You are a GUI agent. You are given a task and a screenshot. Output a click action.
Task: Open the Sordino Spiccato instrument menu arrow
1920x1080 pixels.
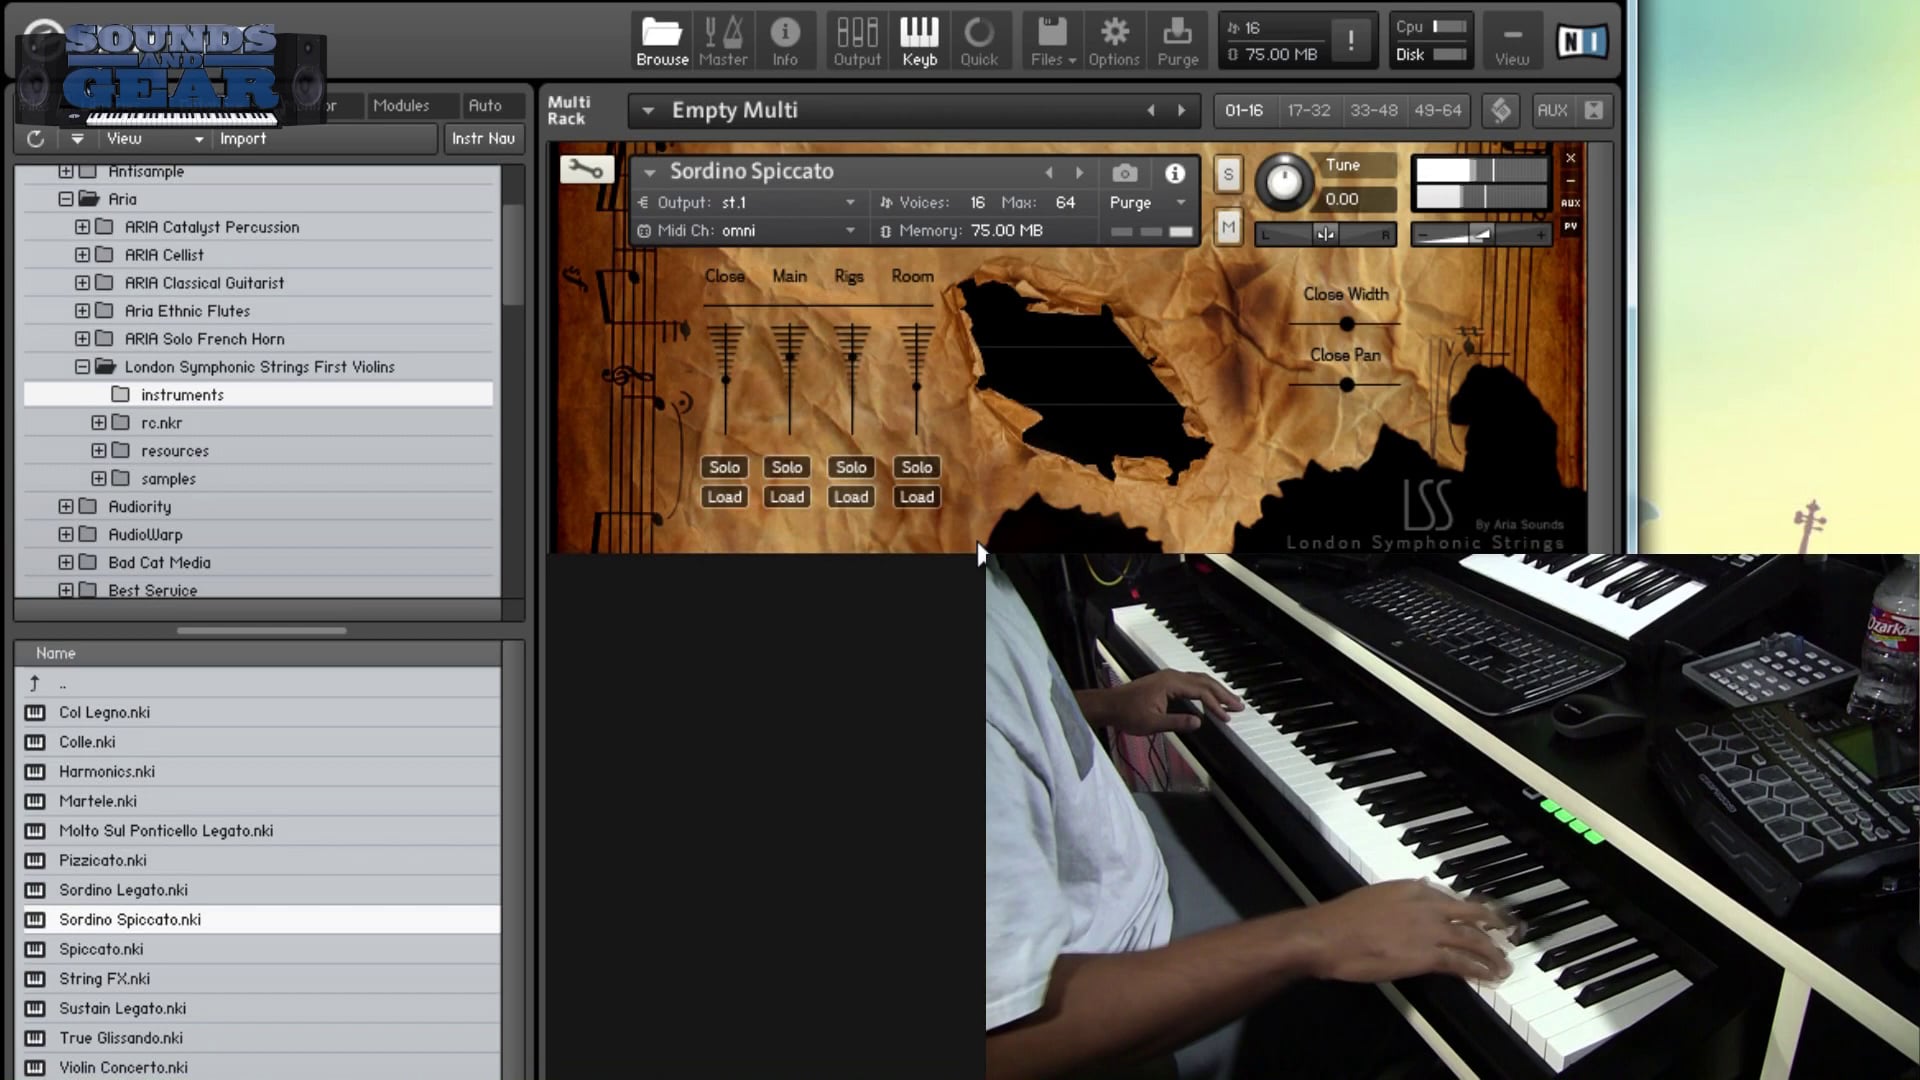[649, 173]
